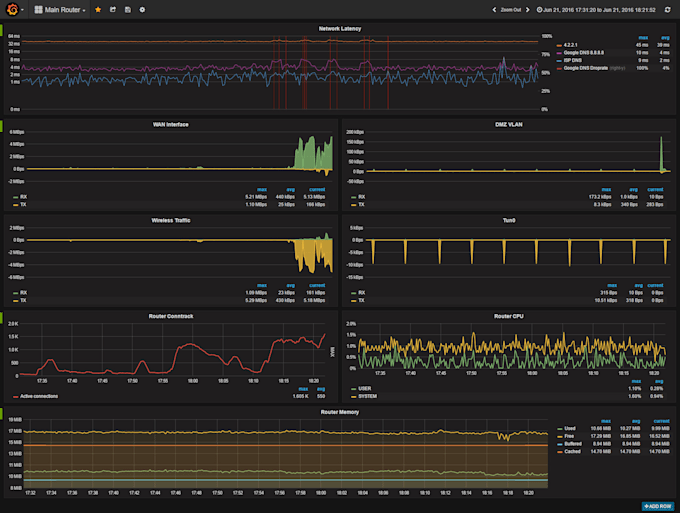680x513 pixels.
Task: Toggle Free series in Router Memory legend
Action: tap(569, 436)
